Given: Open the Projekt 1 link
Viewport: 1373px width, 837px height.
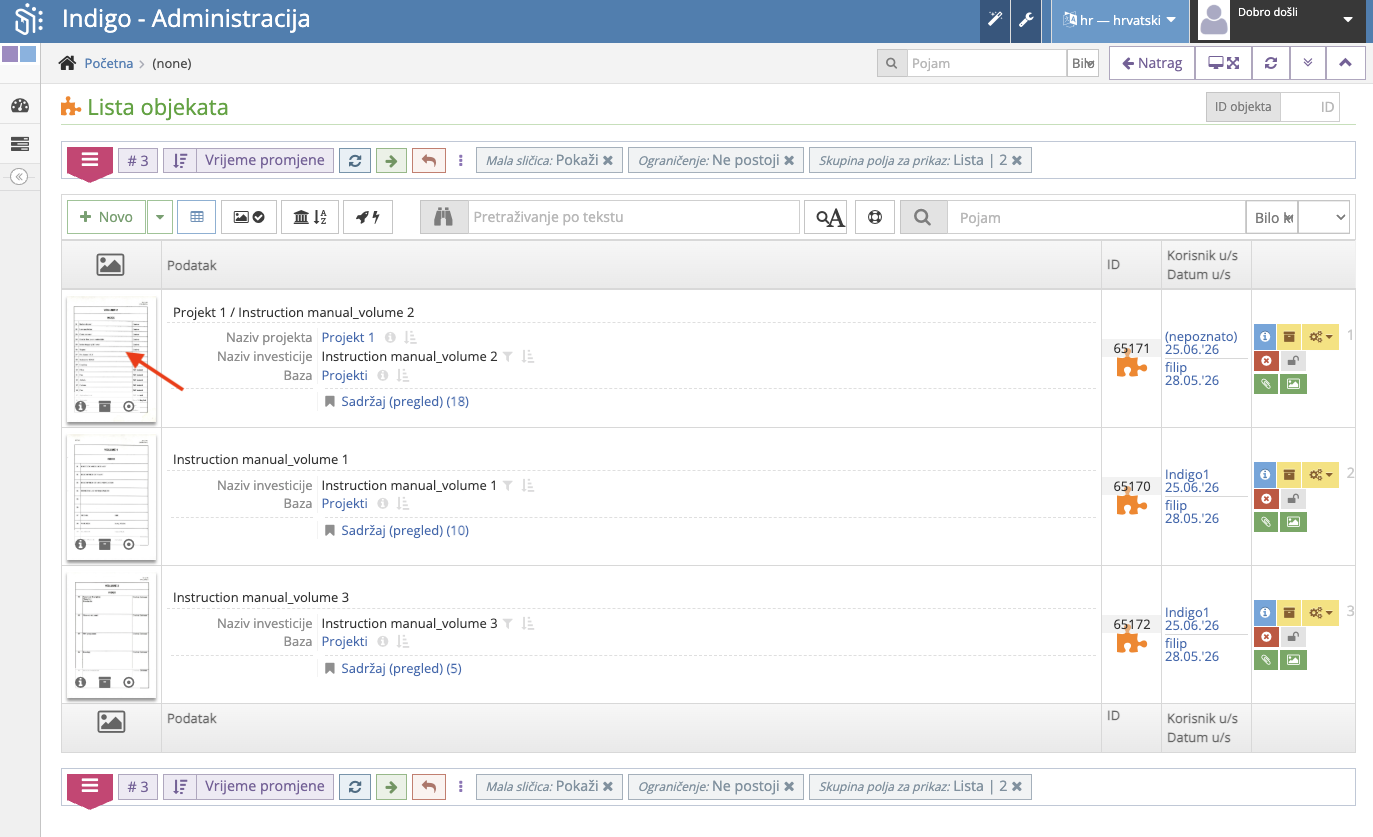Looking at the screenshot, I should click(x=348, y=337).
